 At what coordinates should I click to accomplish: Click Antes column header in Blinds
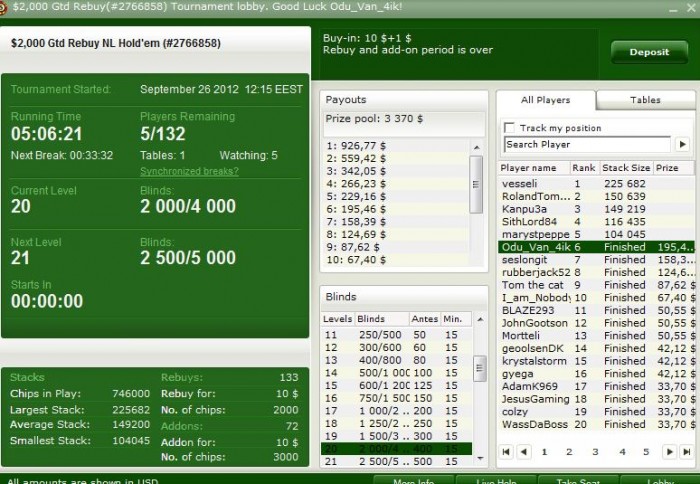click(425, 319)
